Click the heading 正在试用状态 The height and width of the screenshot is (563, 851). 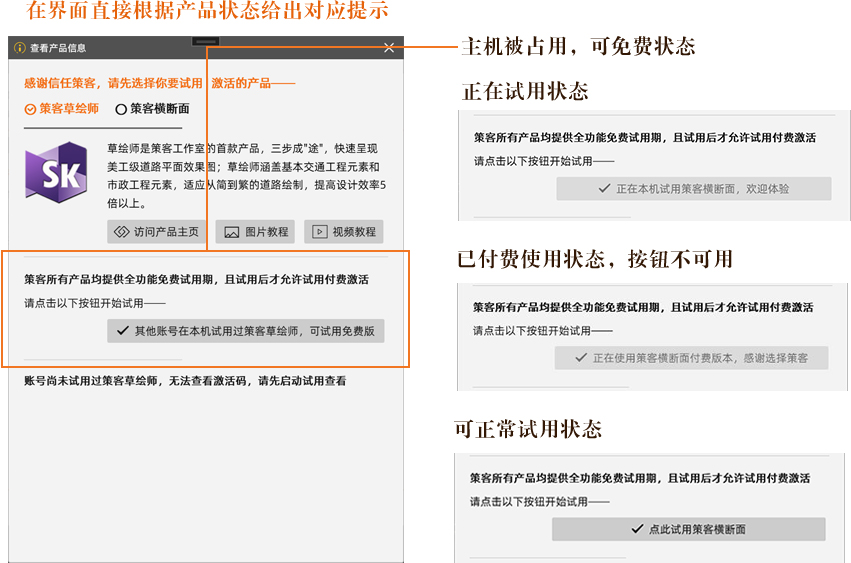click(x=525, y=91)
